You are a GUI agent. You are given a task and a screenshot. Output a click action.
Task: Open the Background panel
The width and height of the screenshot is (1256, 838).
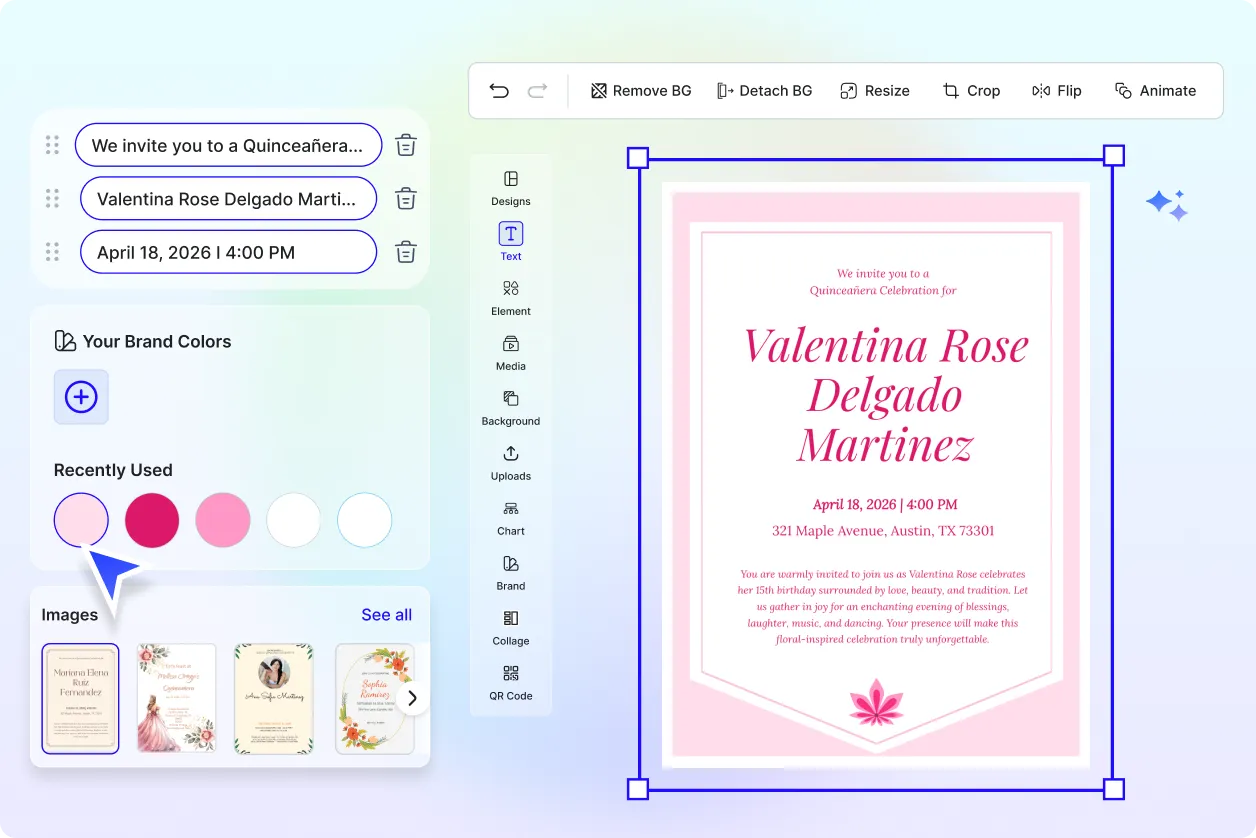510,408
